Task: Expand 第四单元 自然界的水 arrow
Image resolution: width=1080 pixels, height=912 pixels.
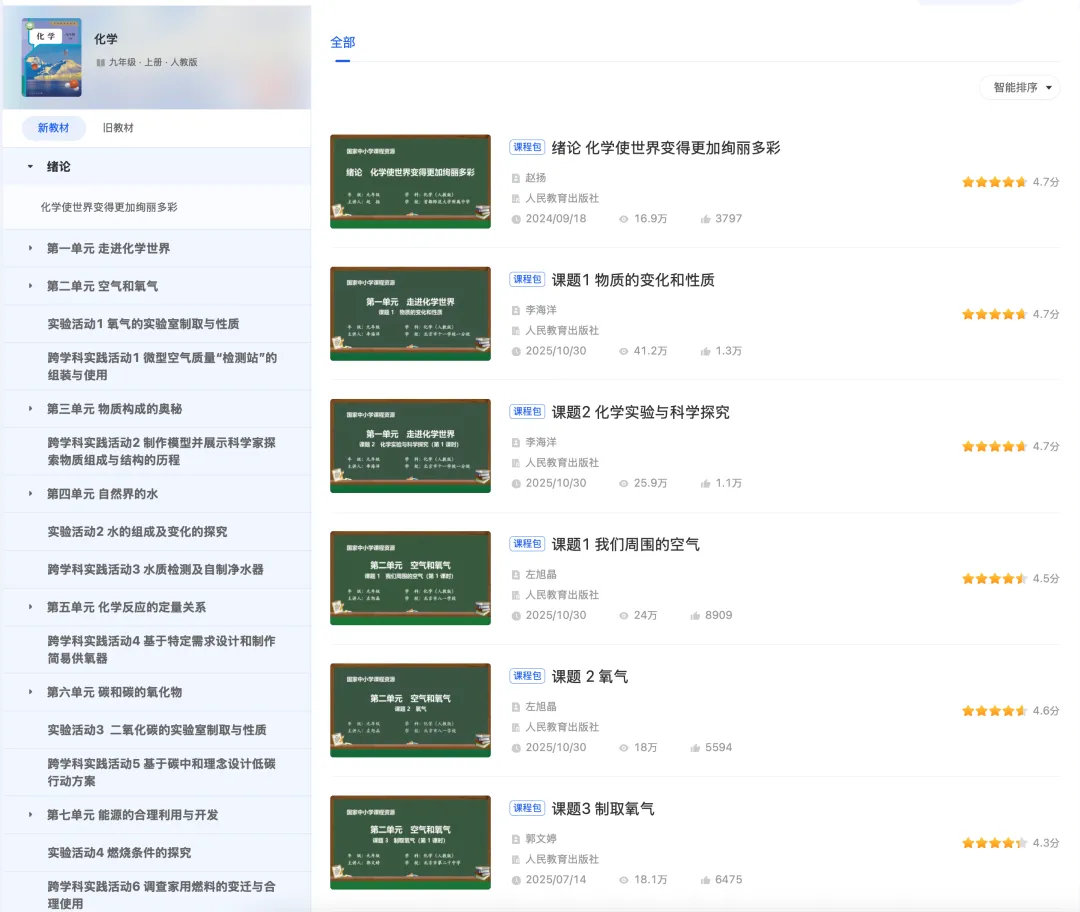Action: 30,494
